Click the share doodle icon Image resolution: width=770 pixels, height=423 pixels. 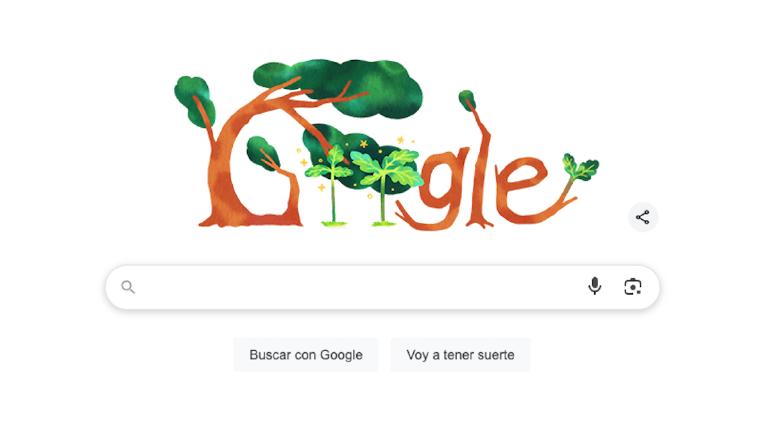coord(642,217)
